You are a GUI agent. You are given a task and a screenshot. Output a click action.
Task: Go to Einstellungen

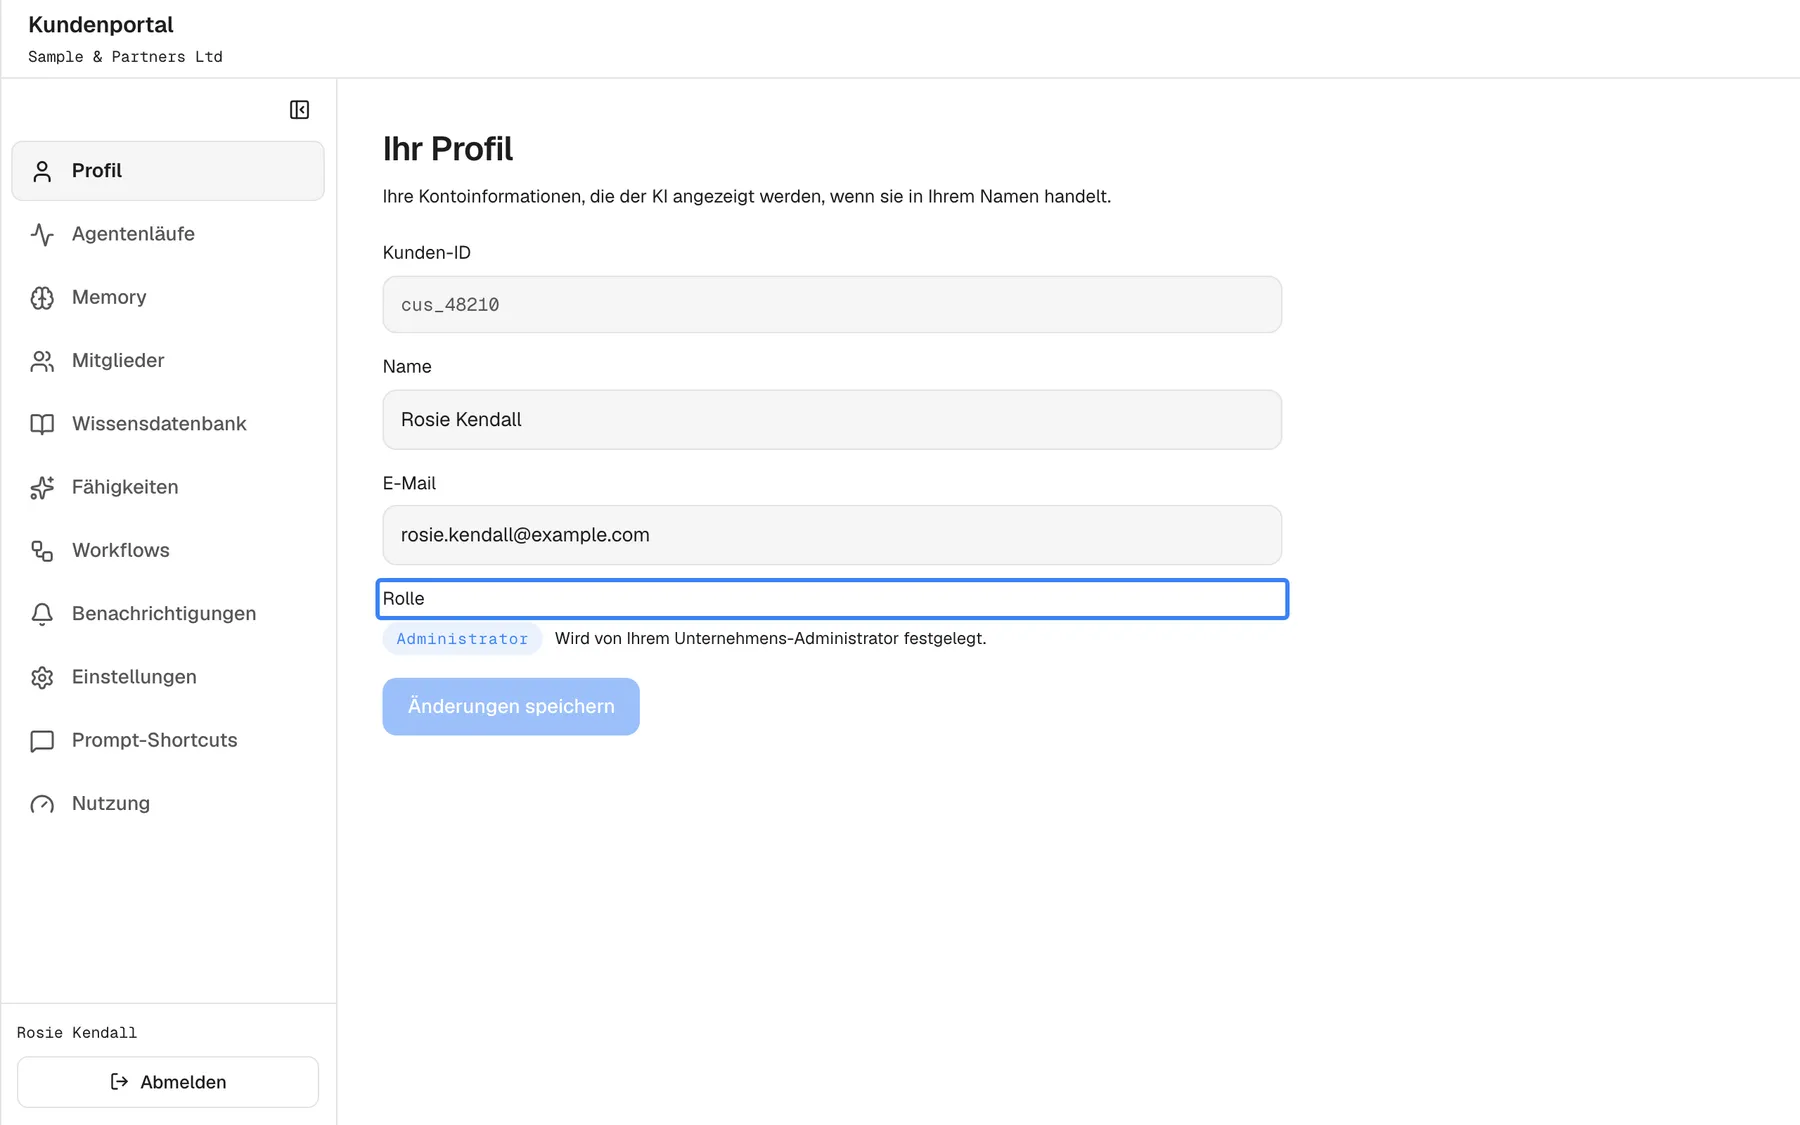[168, 677]
